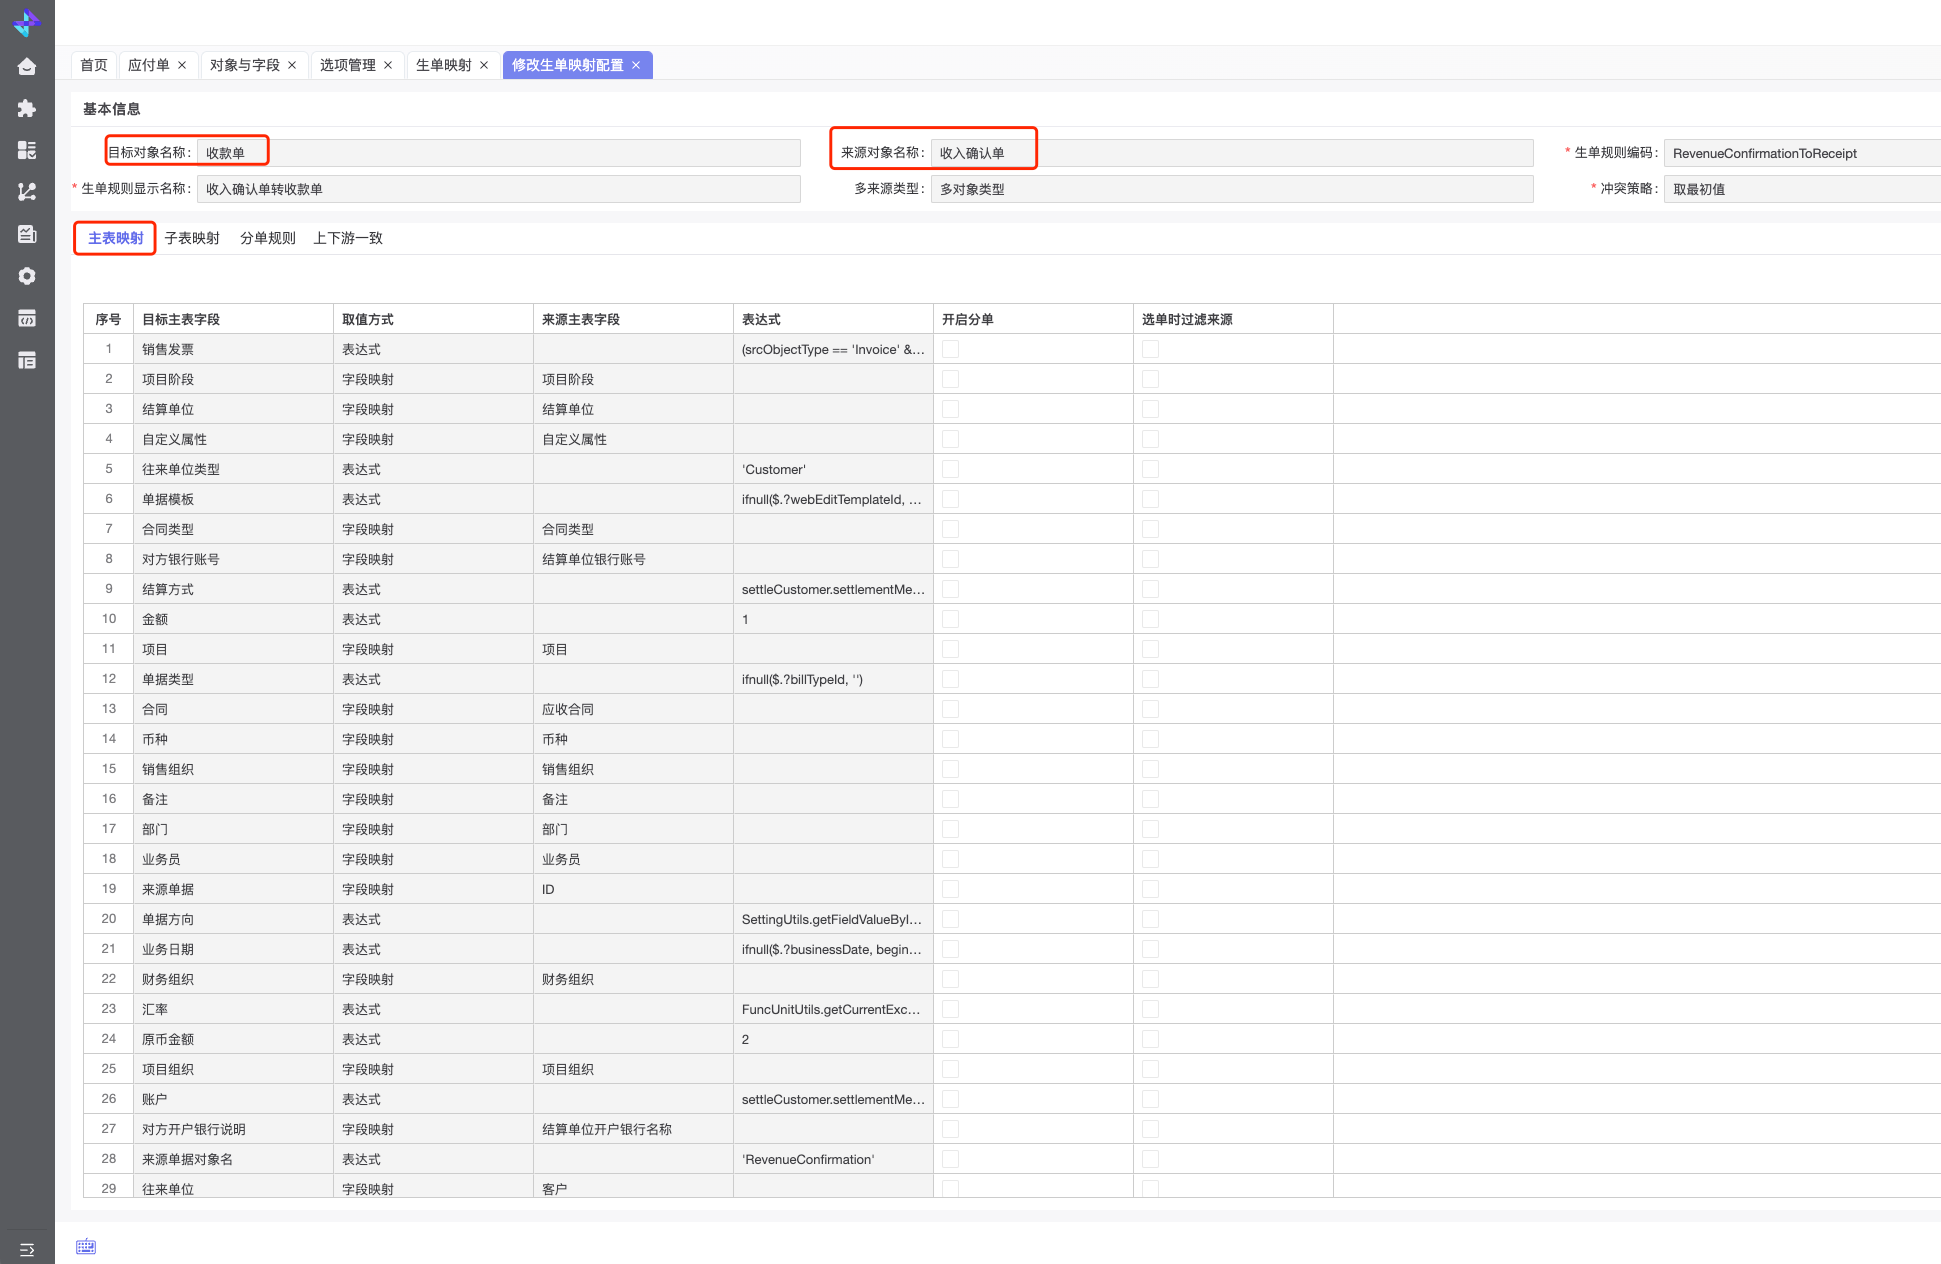Open the 冲突策略 dropdown
Viewport: 1941px width, 1264px height.
point(1800,189)
